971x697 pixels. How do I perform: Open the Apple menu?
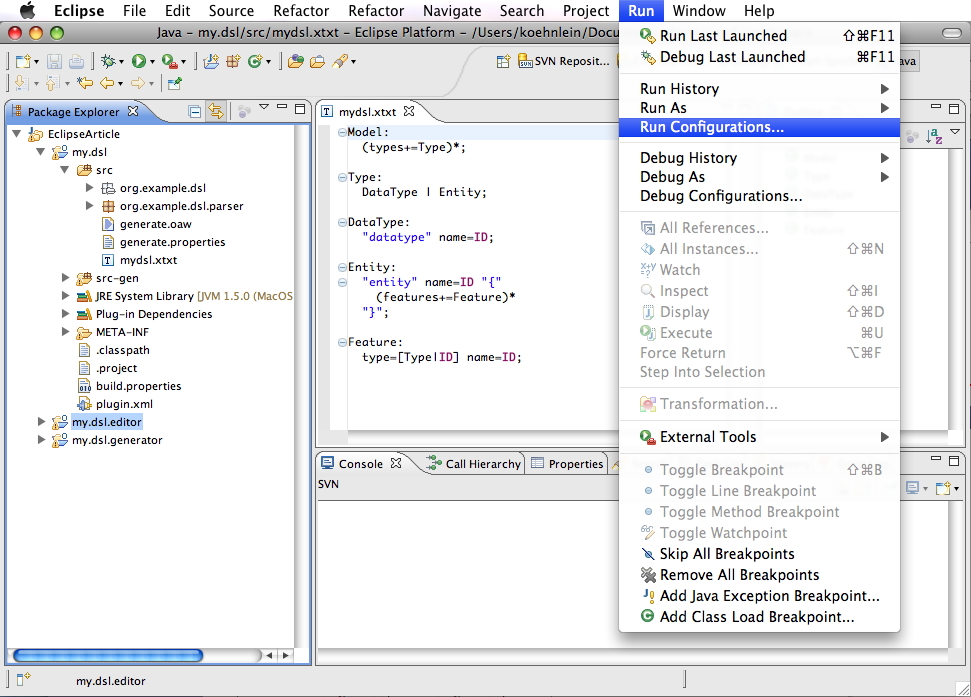pyautogui.click(x=27, y=11)
